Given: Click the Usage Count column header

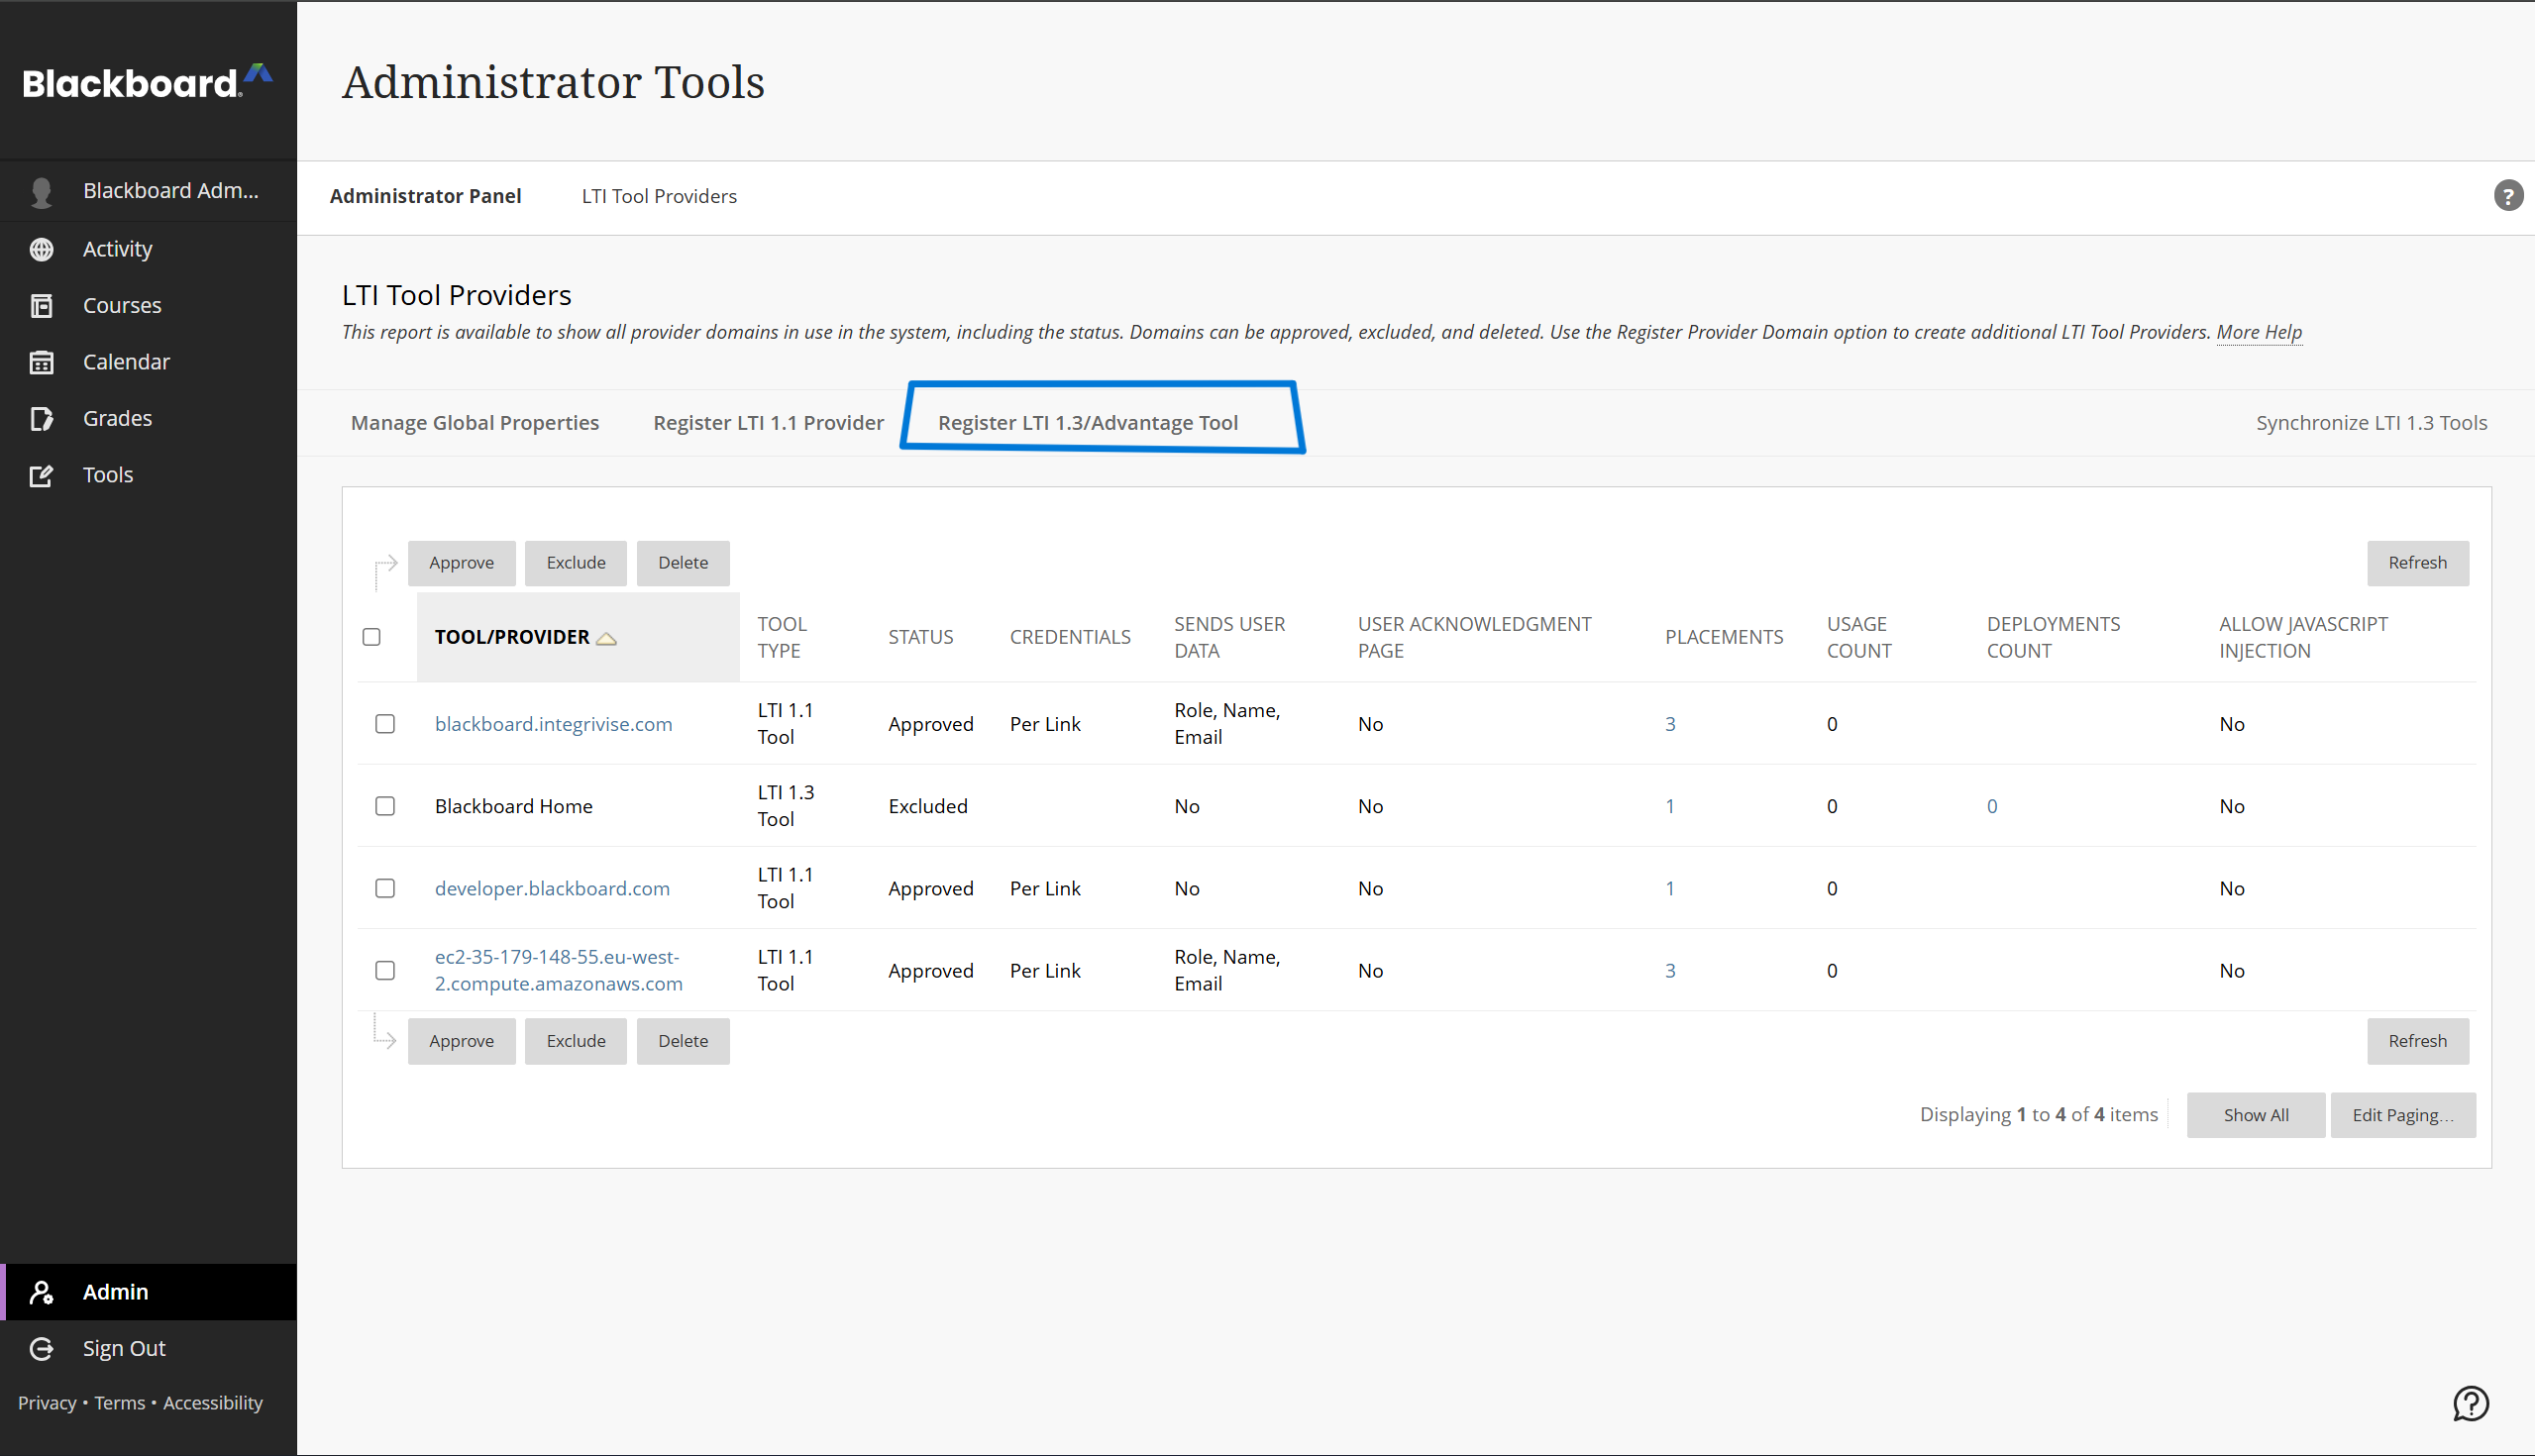Looking at the screenshot, I should 1859,637.
